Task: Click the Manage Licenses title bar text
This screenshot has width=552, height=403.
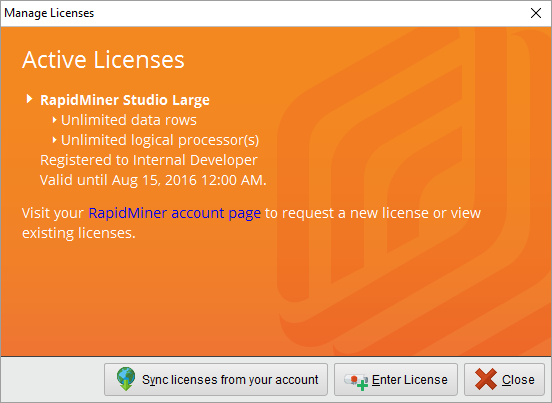Action: pos(49,13)
